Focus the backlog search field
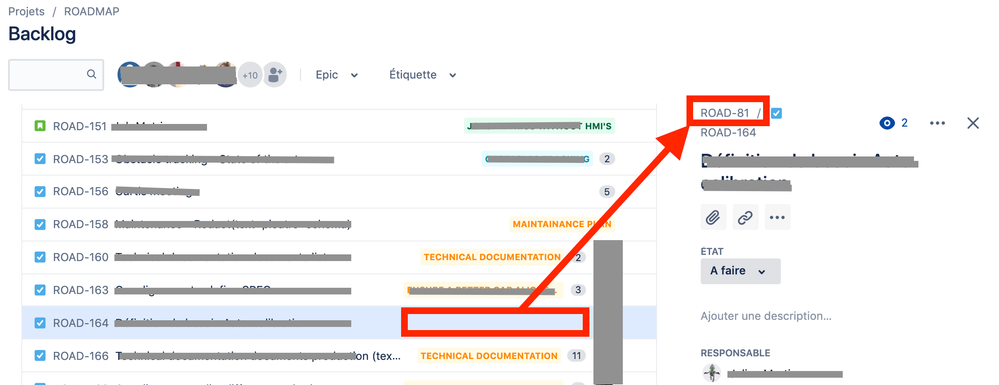999x385 pixels. click(56, 75)
